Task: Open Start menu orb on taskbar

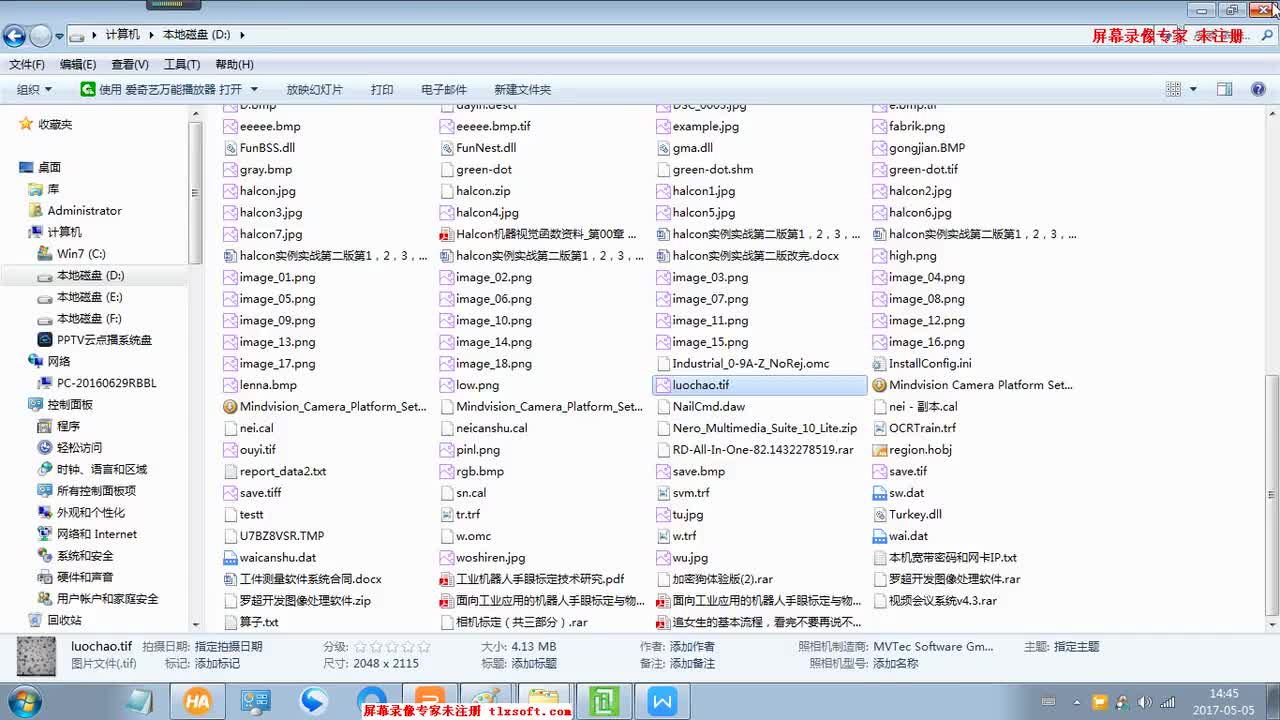Action: [x=23, y=701]
